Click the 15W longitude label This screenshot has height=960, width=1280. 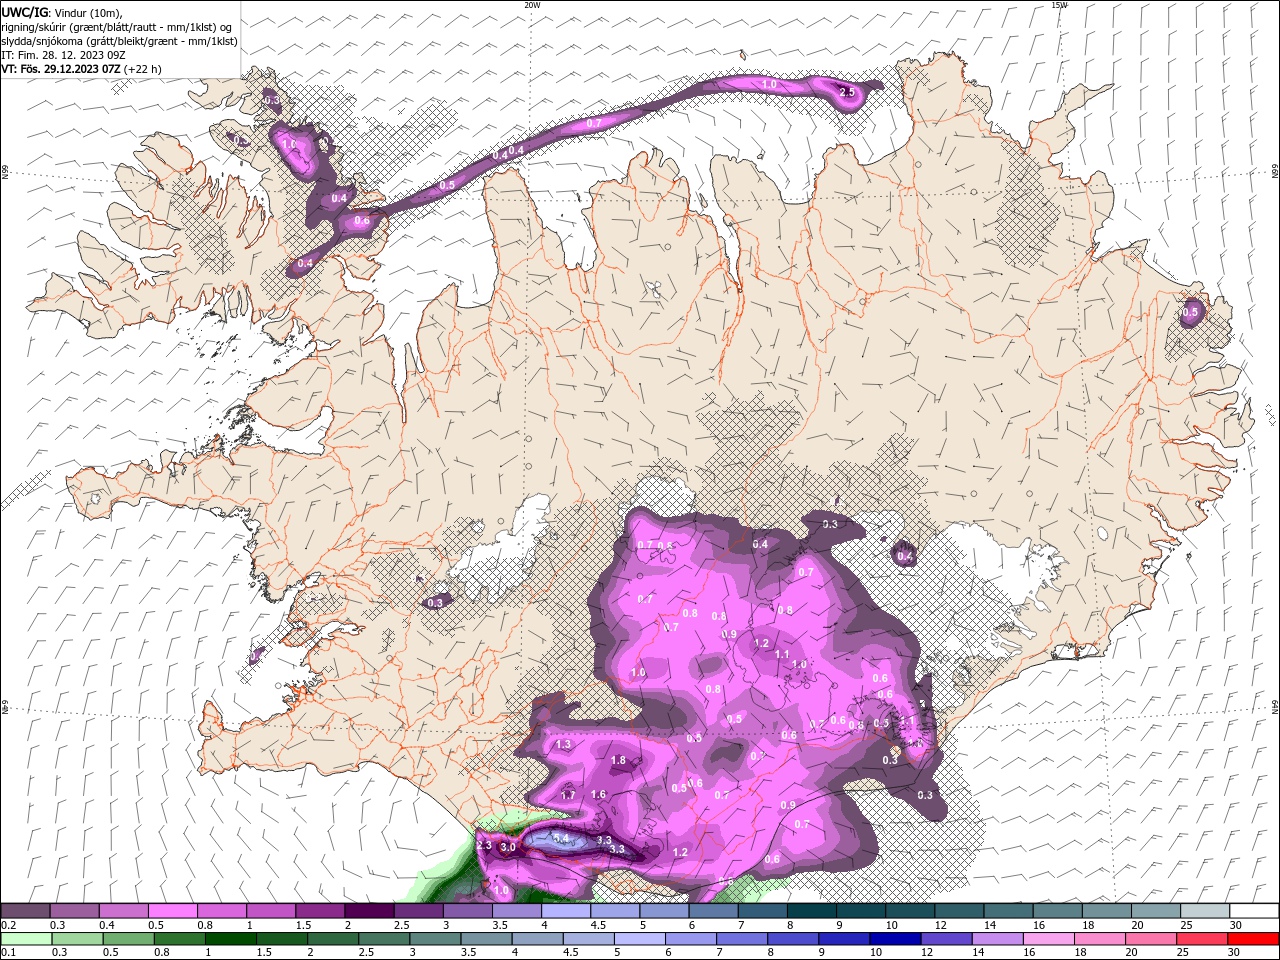tap(1059, 5)
